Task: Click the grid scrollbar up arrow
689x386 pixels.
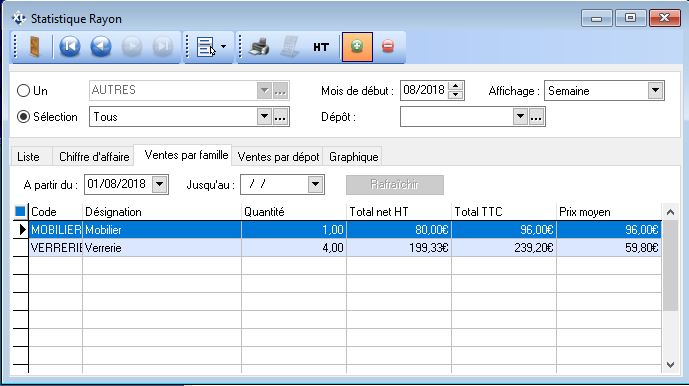Action: [x=670, y=212]
